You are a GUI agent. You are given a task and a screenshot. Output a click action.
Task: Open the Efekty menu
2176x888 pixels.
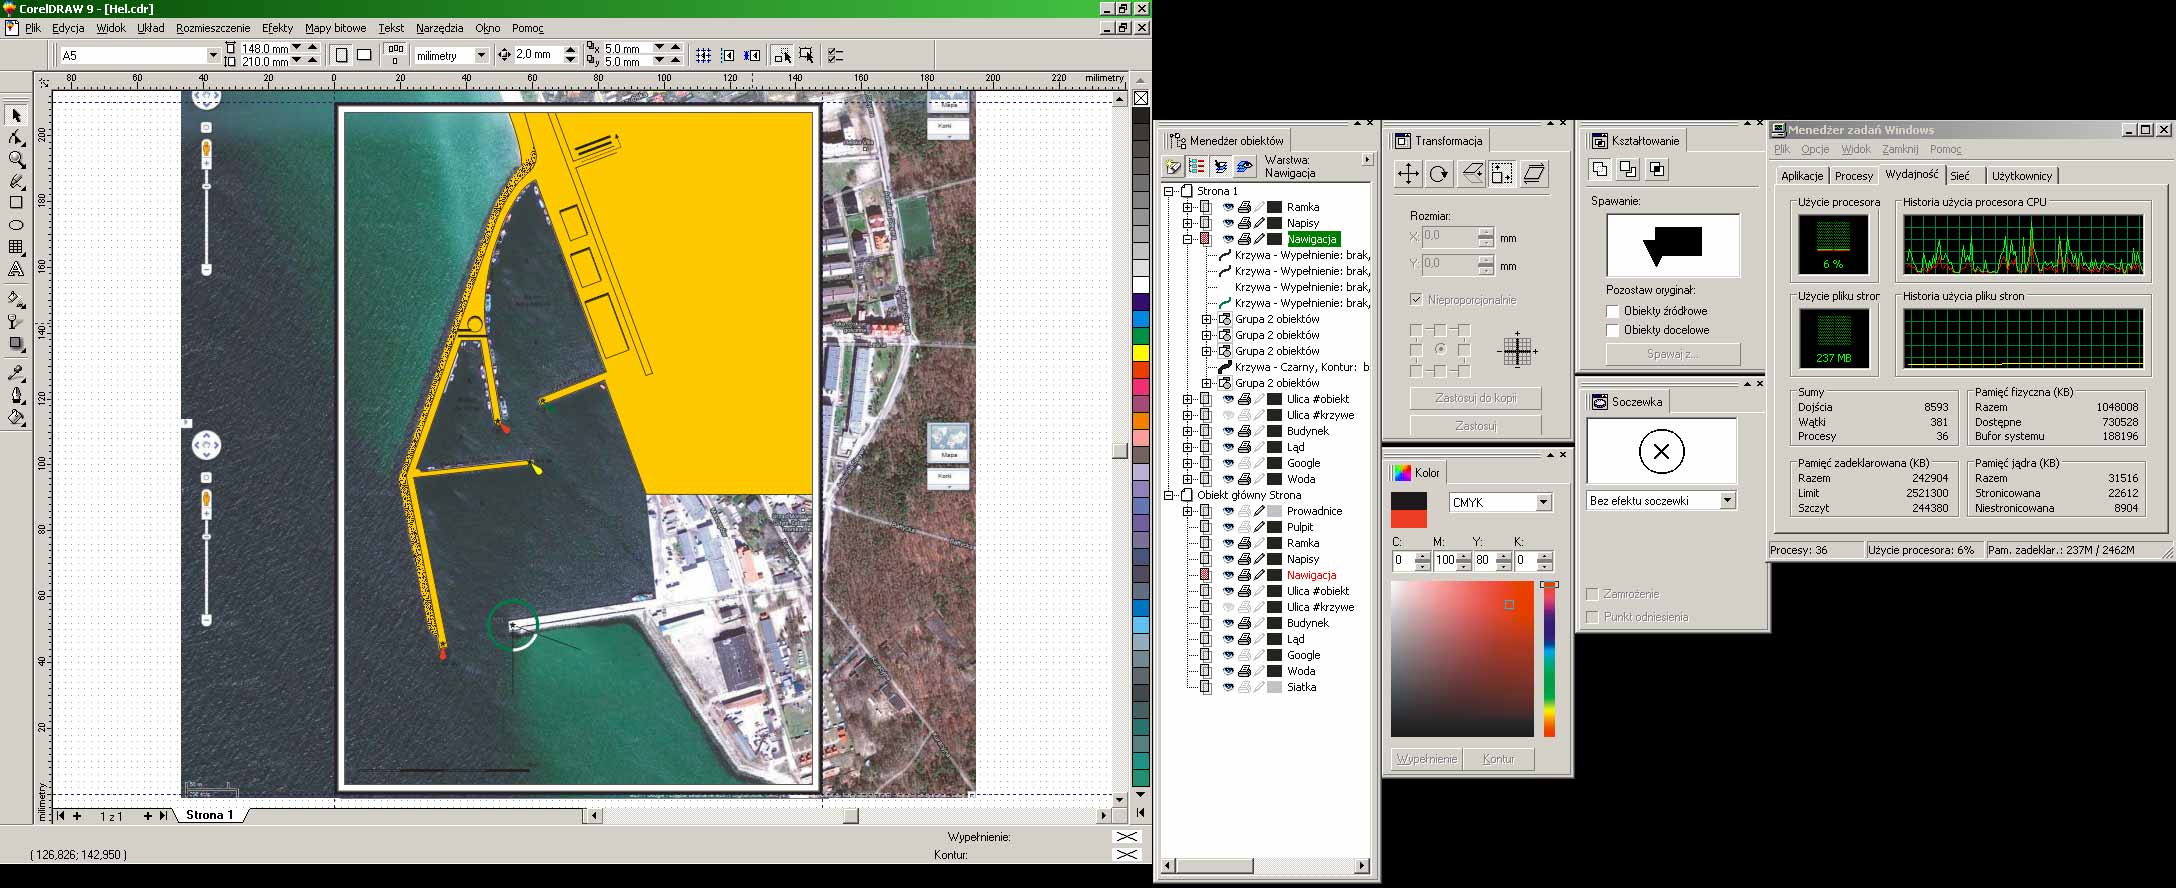pos(277,28)
